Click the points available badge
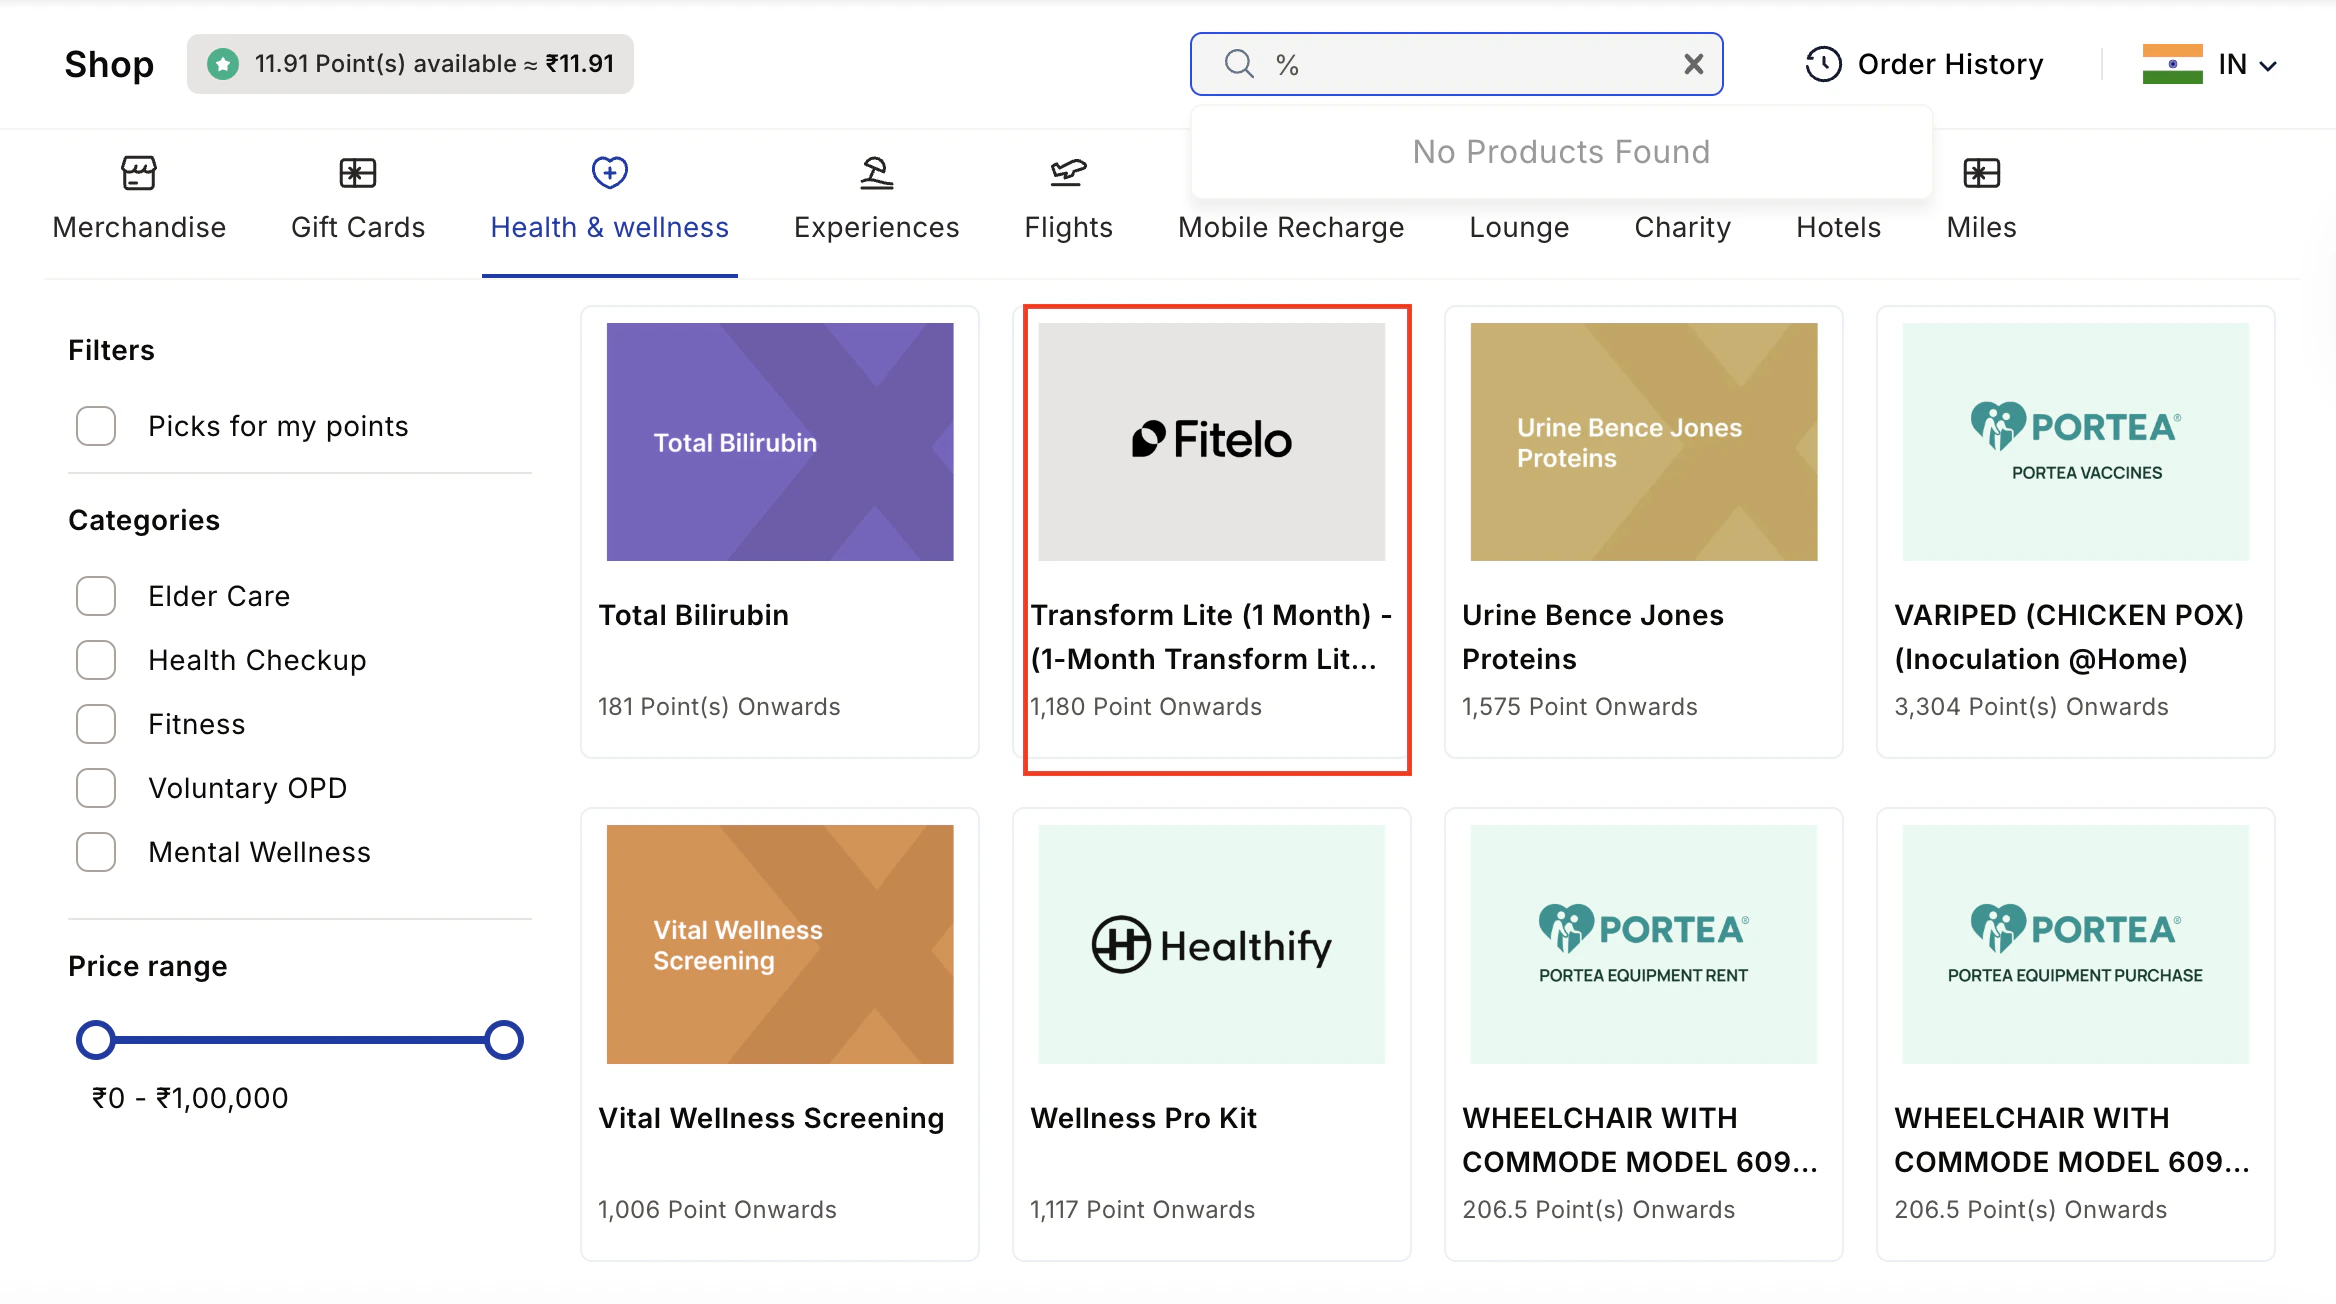 [x=410, y=64]
